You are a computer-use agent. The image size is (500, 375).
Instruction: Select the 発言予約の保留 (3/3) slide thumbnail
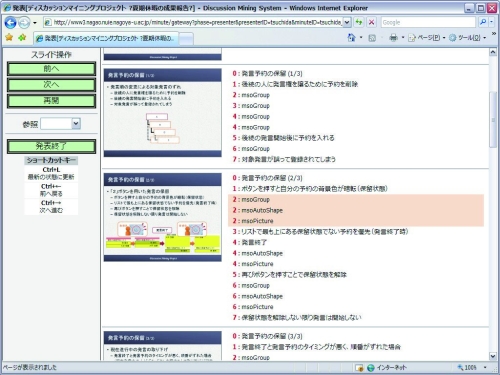(163, 346)
